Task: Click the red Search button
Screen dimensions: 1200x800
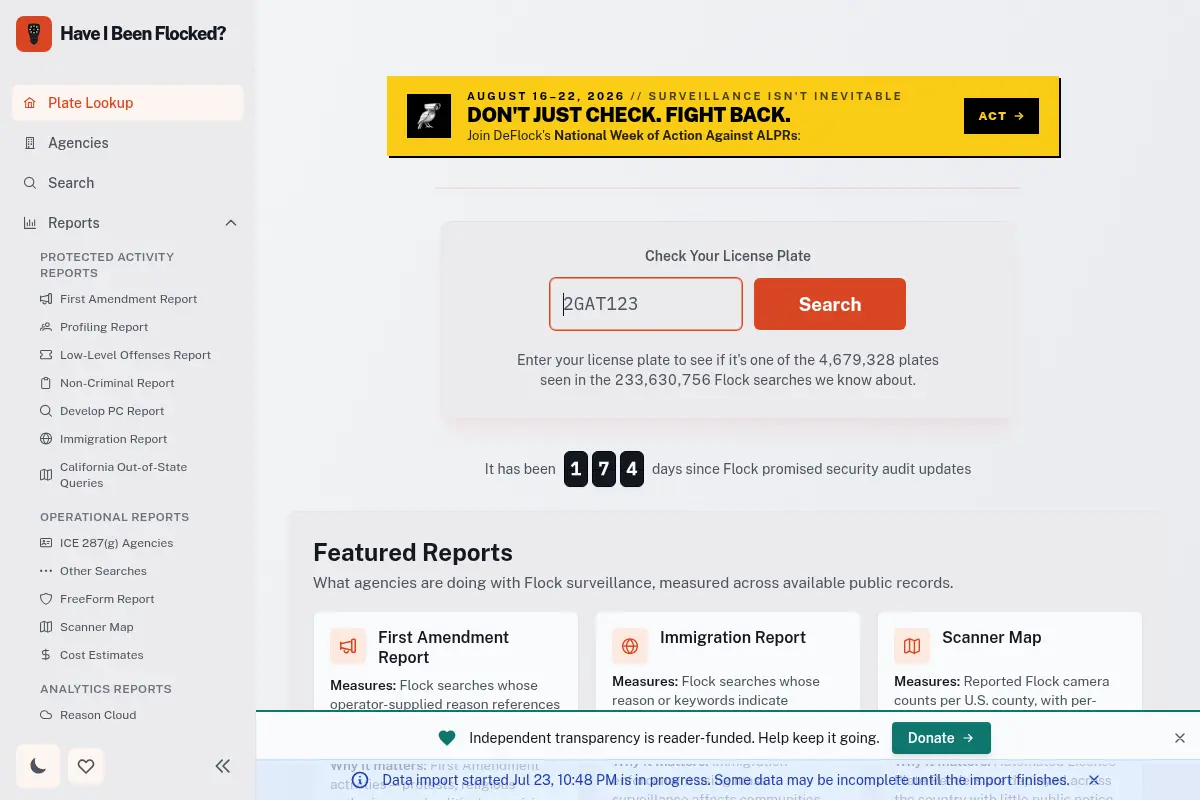Action: [x=830, y=304]
